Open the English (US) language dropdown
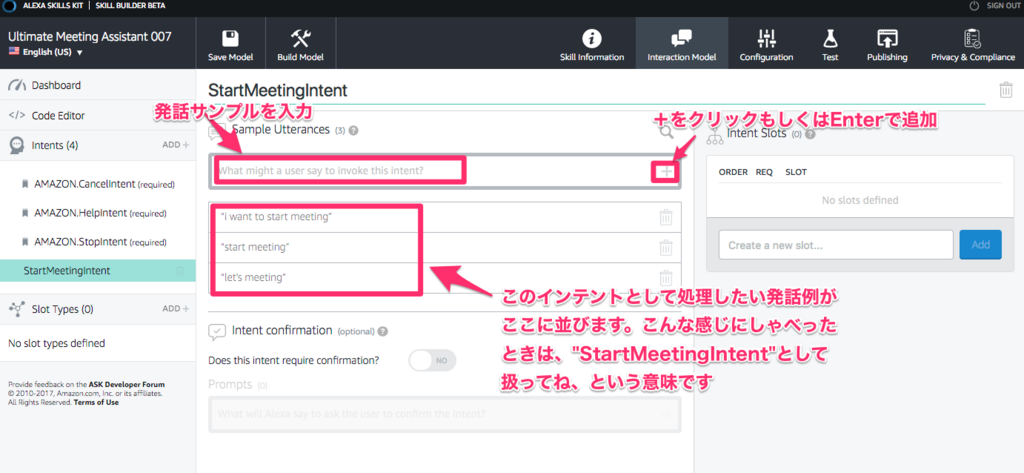 click(x=46, y=52)
